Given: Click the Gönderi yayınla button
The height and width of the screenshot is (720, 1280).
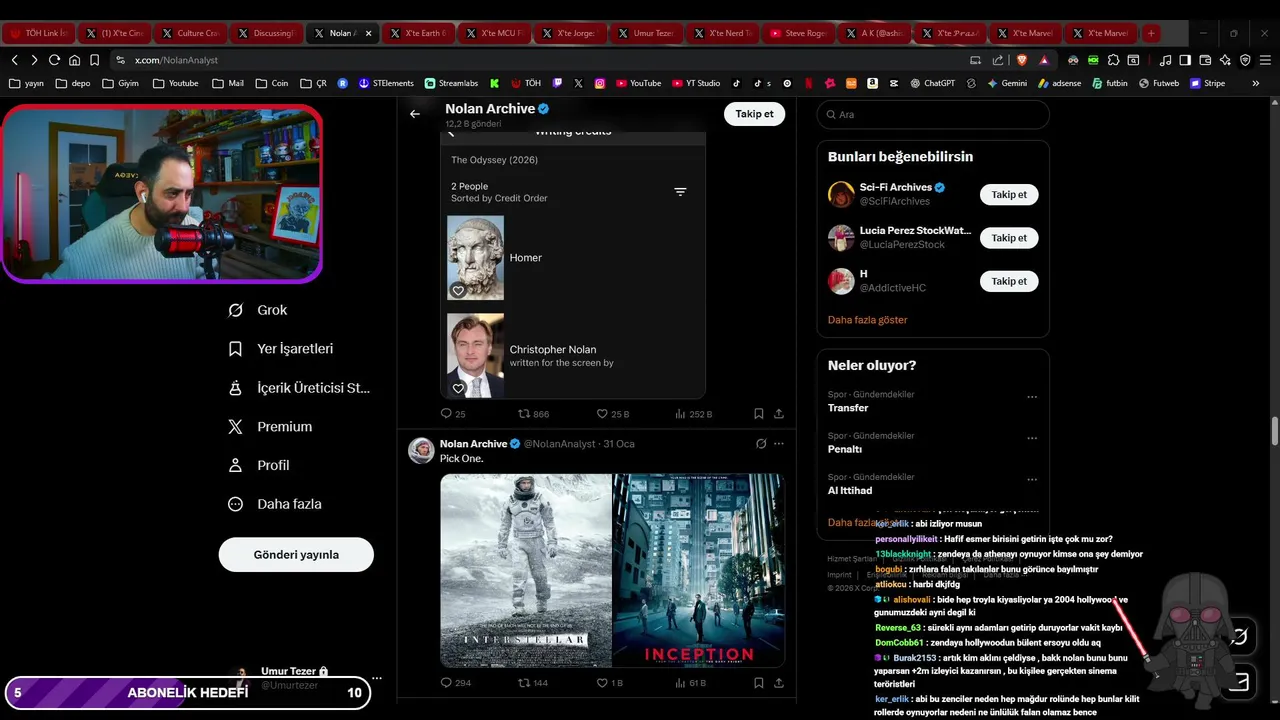Looking at the screenshot, I should [x=296, y=555].
